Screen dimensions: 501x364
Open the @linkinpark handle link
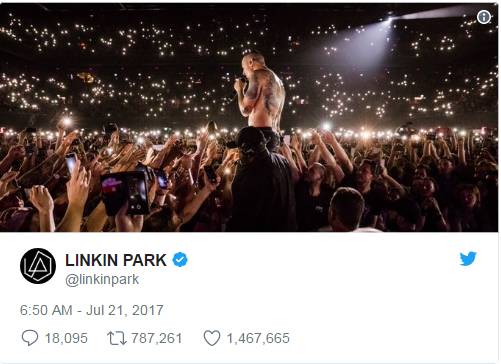(x=102, y=279)
